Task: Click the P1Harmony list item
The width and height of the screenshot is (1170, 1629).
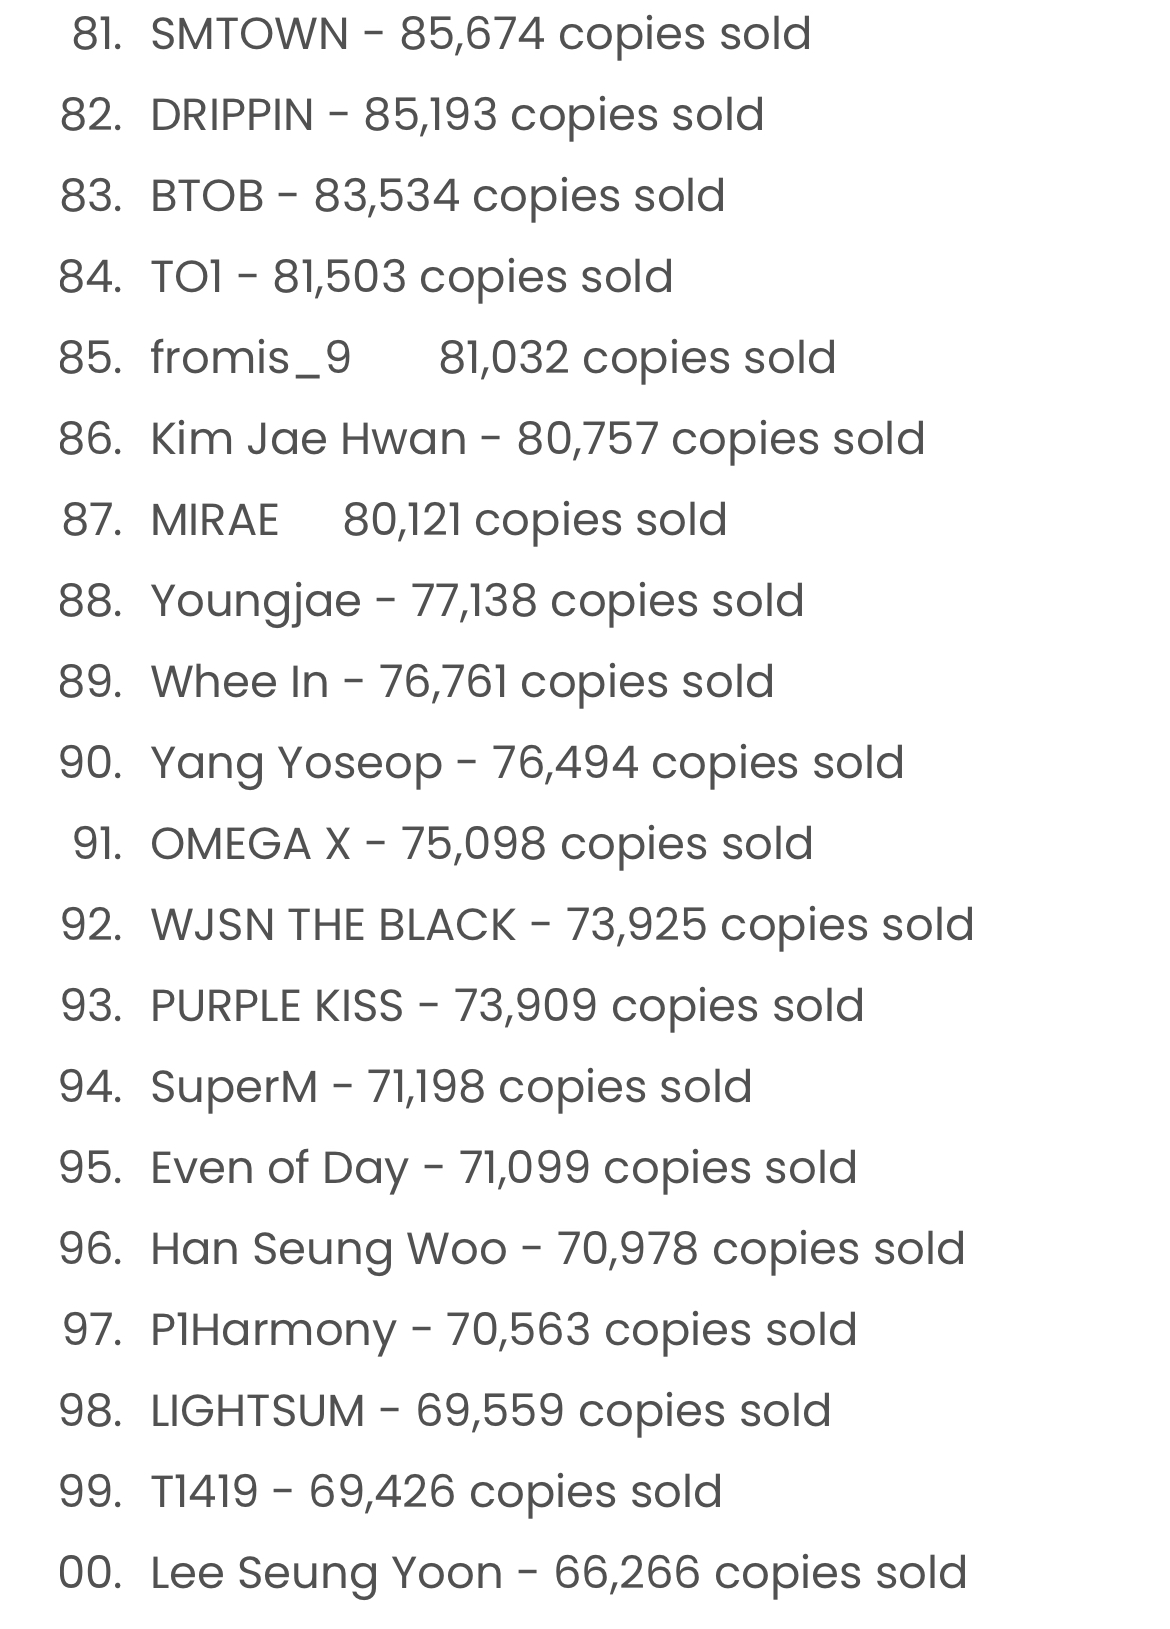Action: (x=459, y=1330)
